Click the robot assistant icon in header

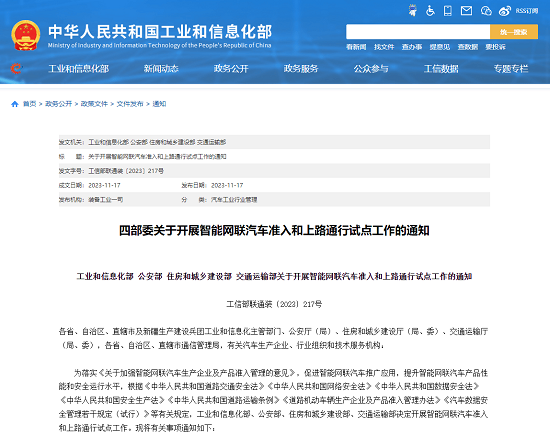413,11
